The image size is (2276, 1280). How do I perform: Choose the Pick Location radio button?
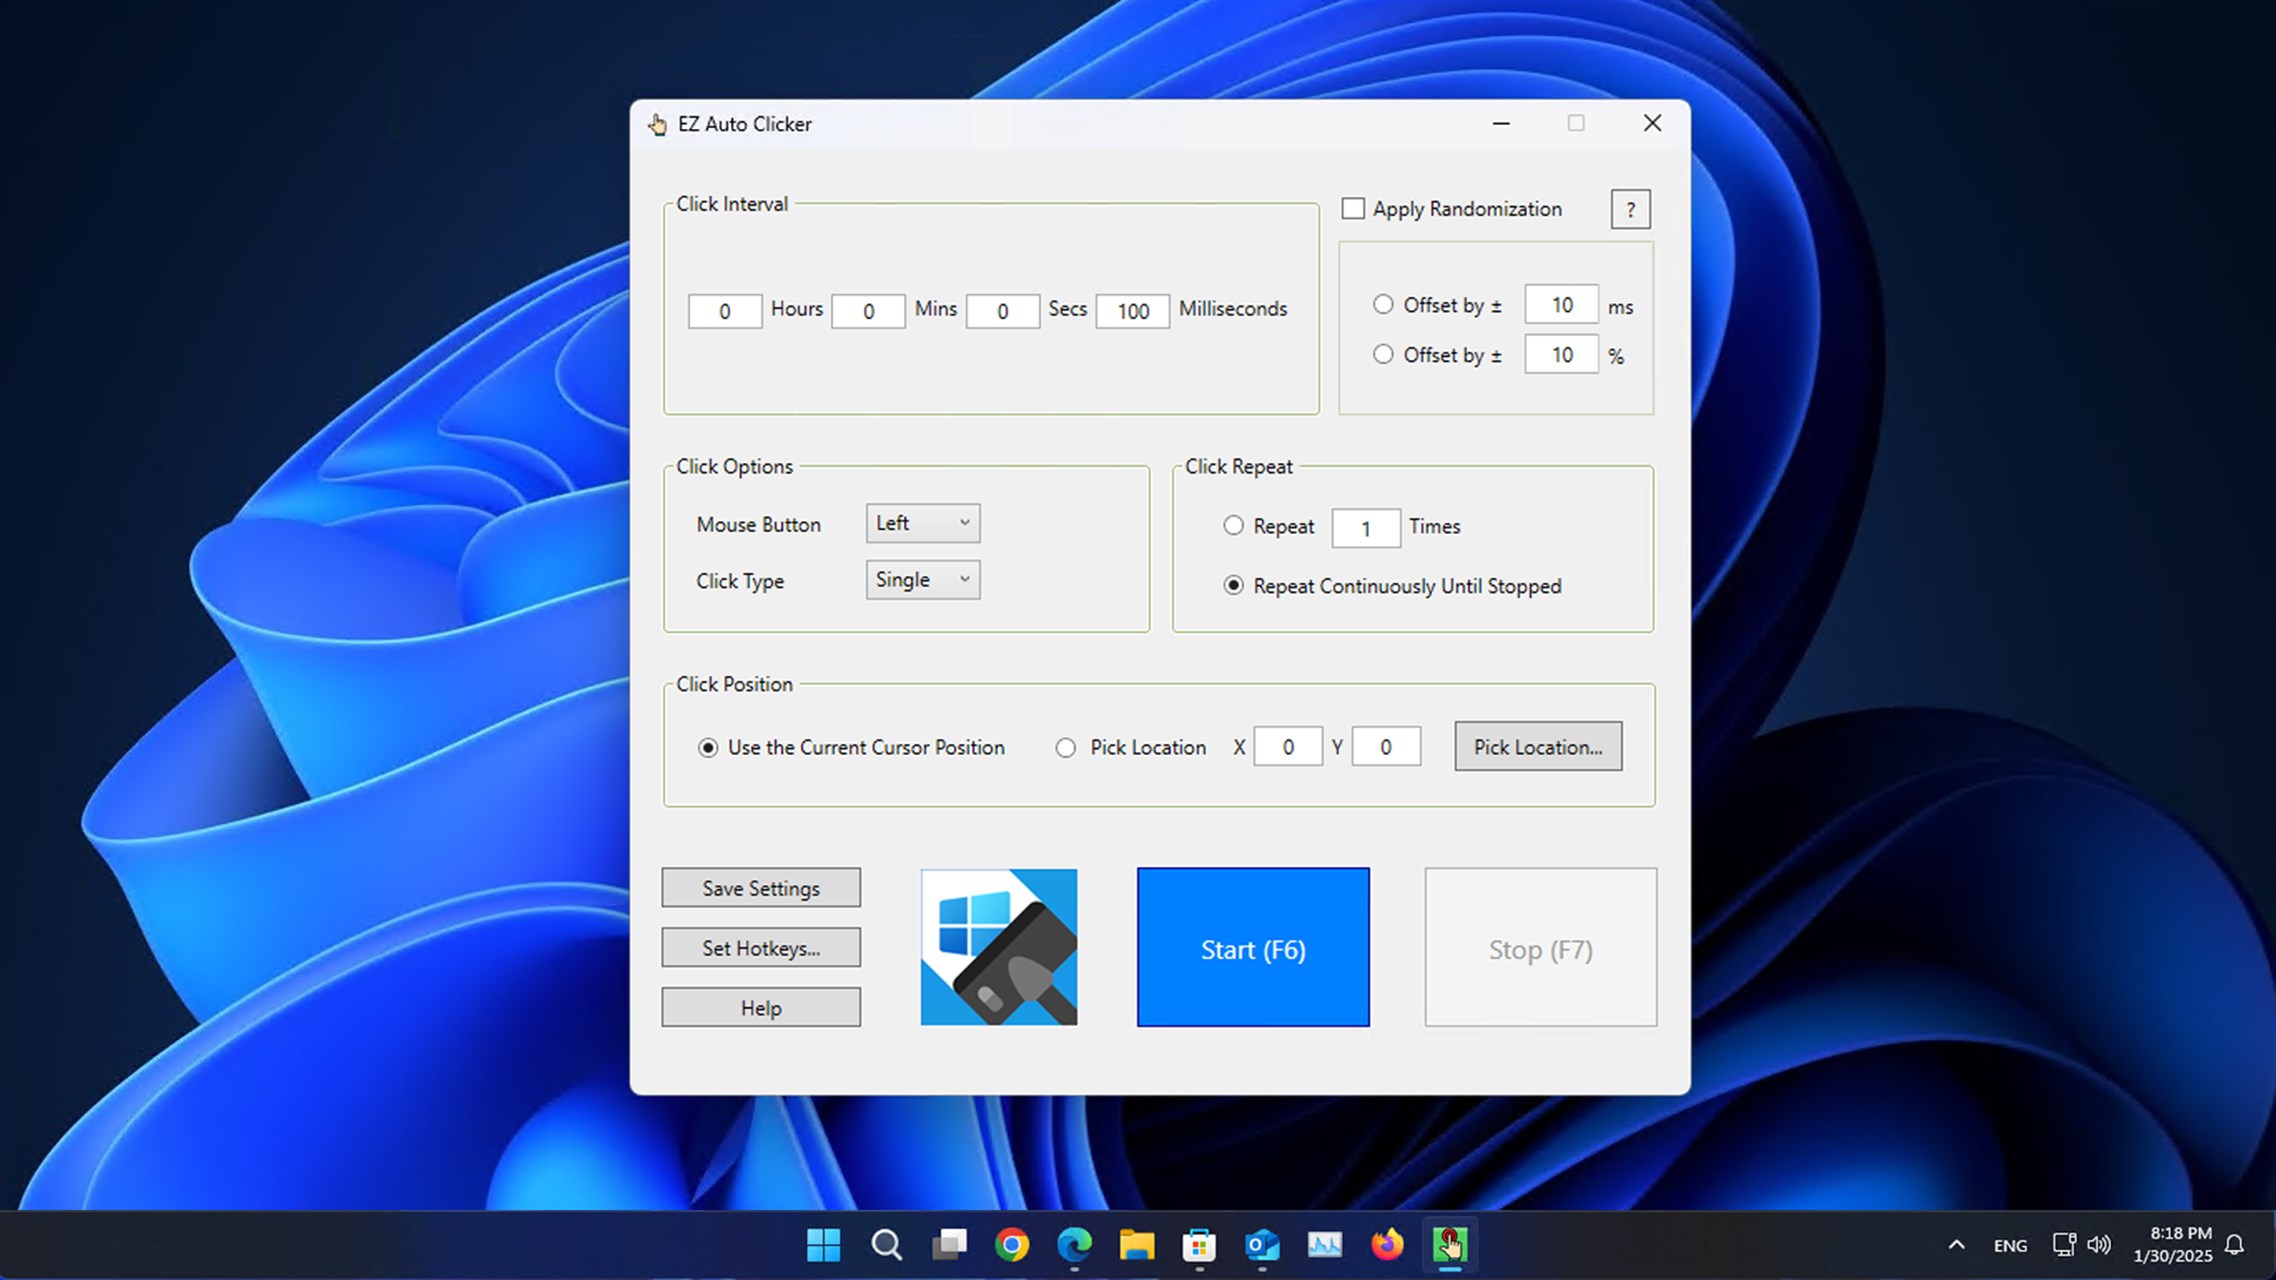1066,748
